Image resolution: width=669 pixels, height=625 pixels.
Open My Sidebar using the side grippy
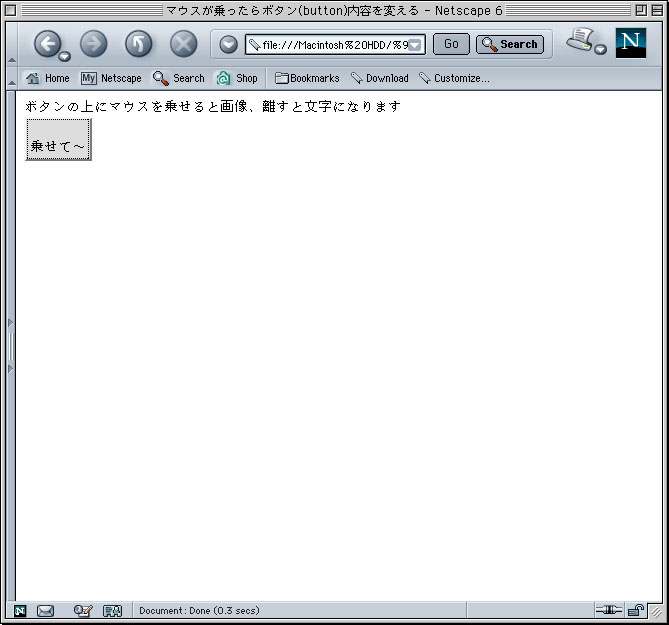[x=11, y=346]
